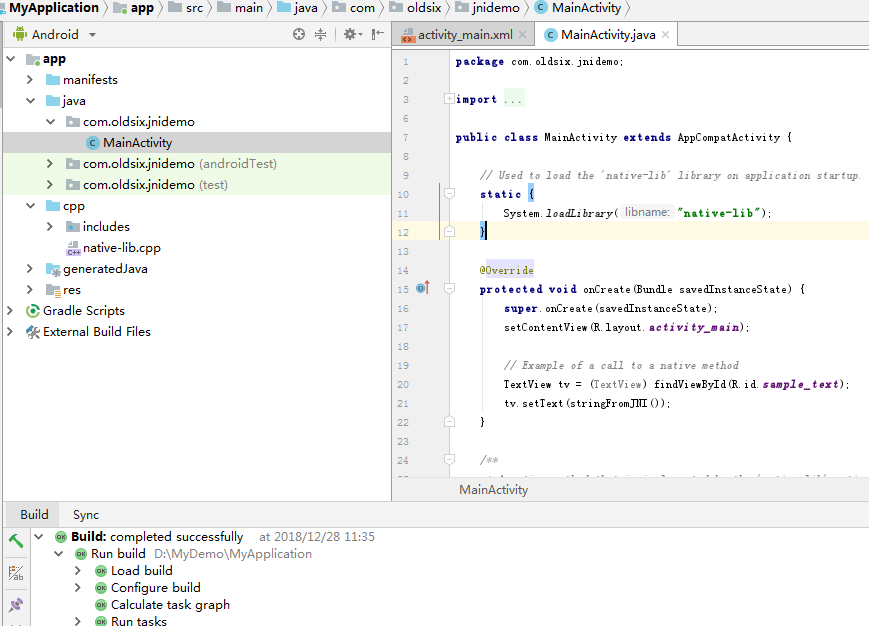Open the Sync tab in bottom panel
This screenshot has width=869, height=626.
pyautogui.click(x=86, y=515)
